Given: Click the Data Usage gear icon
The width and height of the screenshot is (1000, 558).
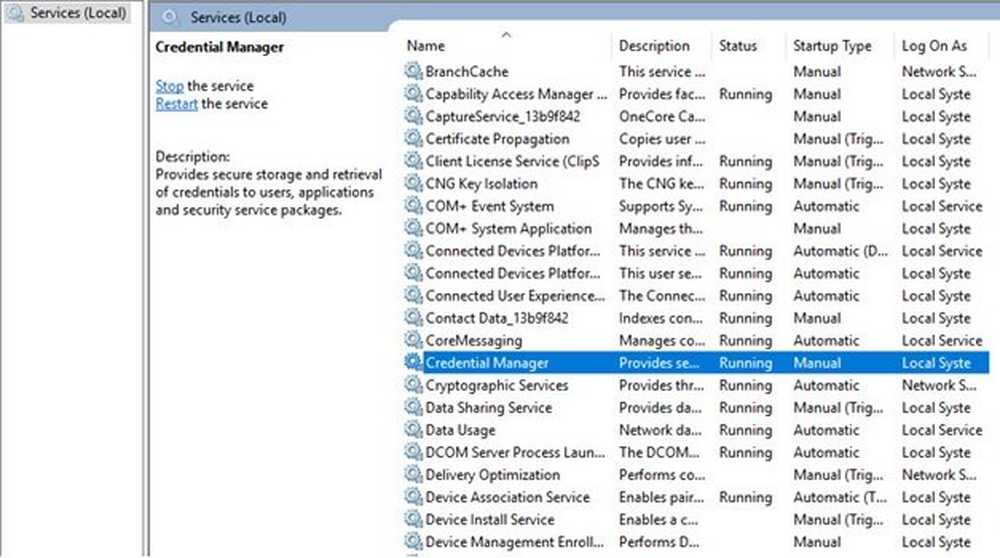Looking at the screenshot, I should [x=413, y=429].
